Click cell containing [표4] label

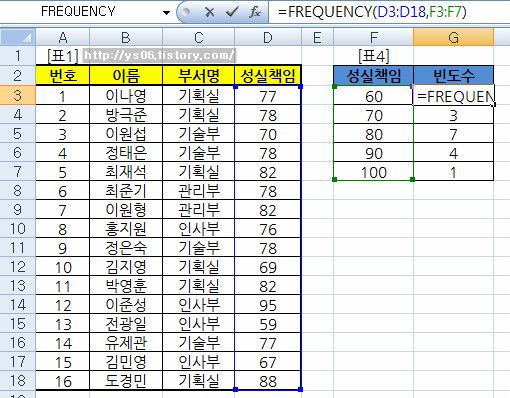click(373, 56)
